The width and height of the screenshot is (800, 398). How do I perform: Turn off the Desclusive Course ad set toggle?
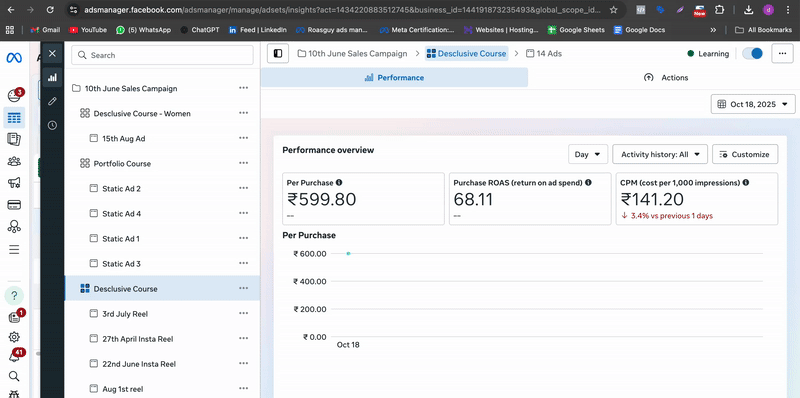(x=752, y=54)
